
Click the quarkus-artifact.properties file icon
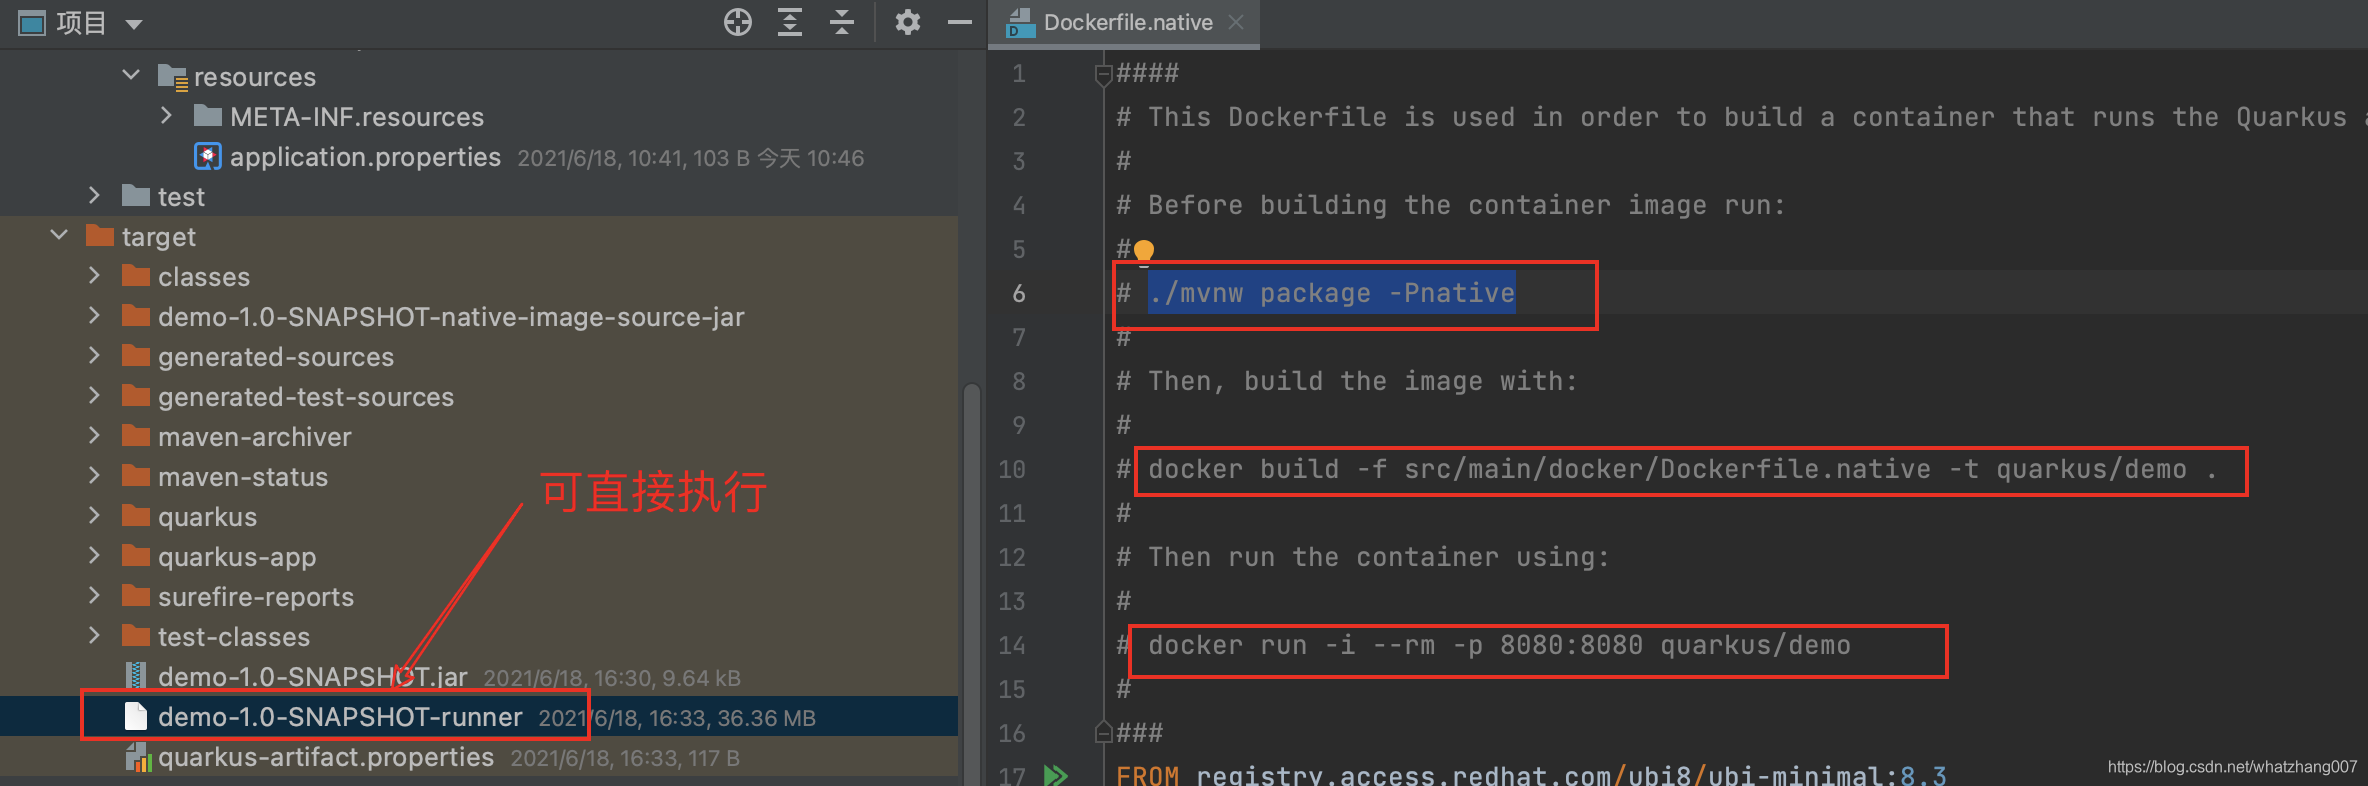[x=137, y=757]
